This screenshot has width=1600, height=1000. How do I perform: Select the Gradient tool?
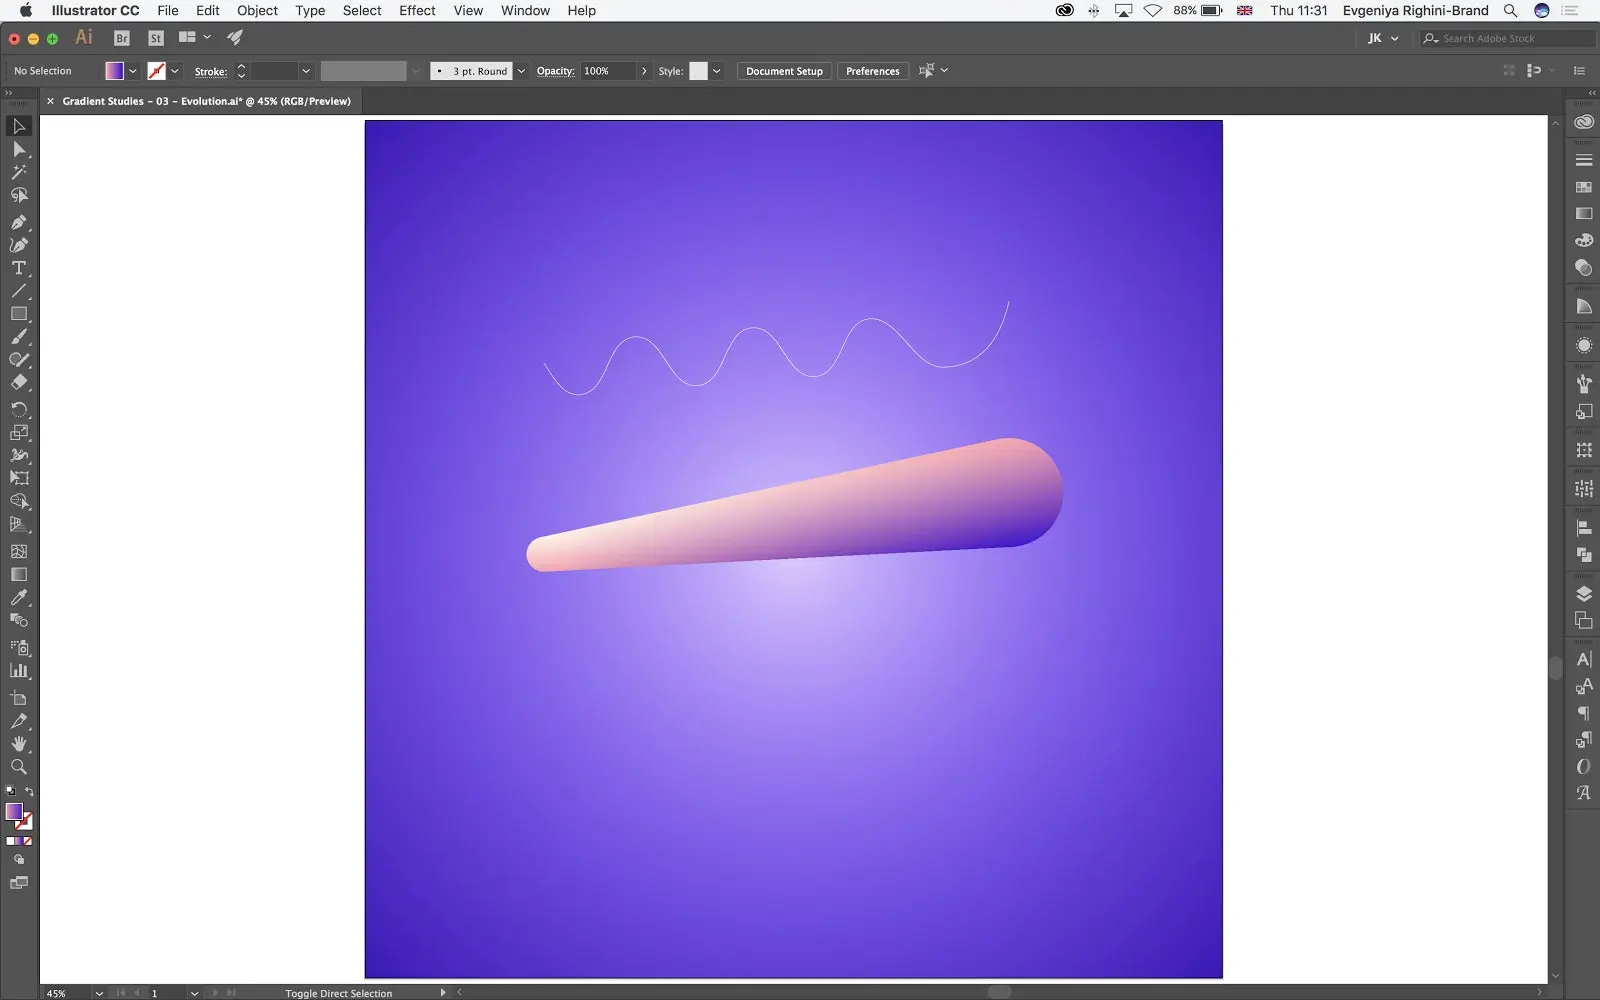pyautogui.click(x=19, y=574)
